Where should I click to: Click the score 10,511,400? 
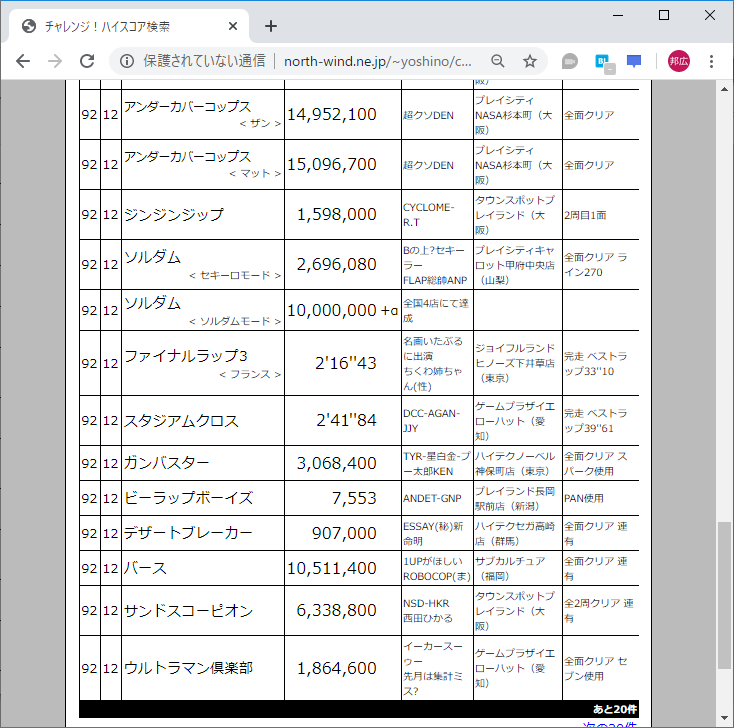coord(331,568)
